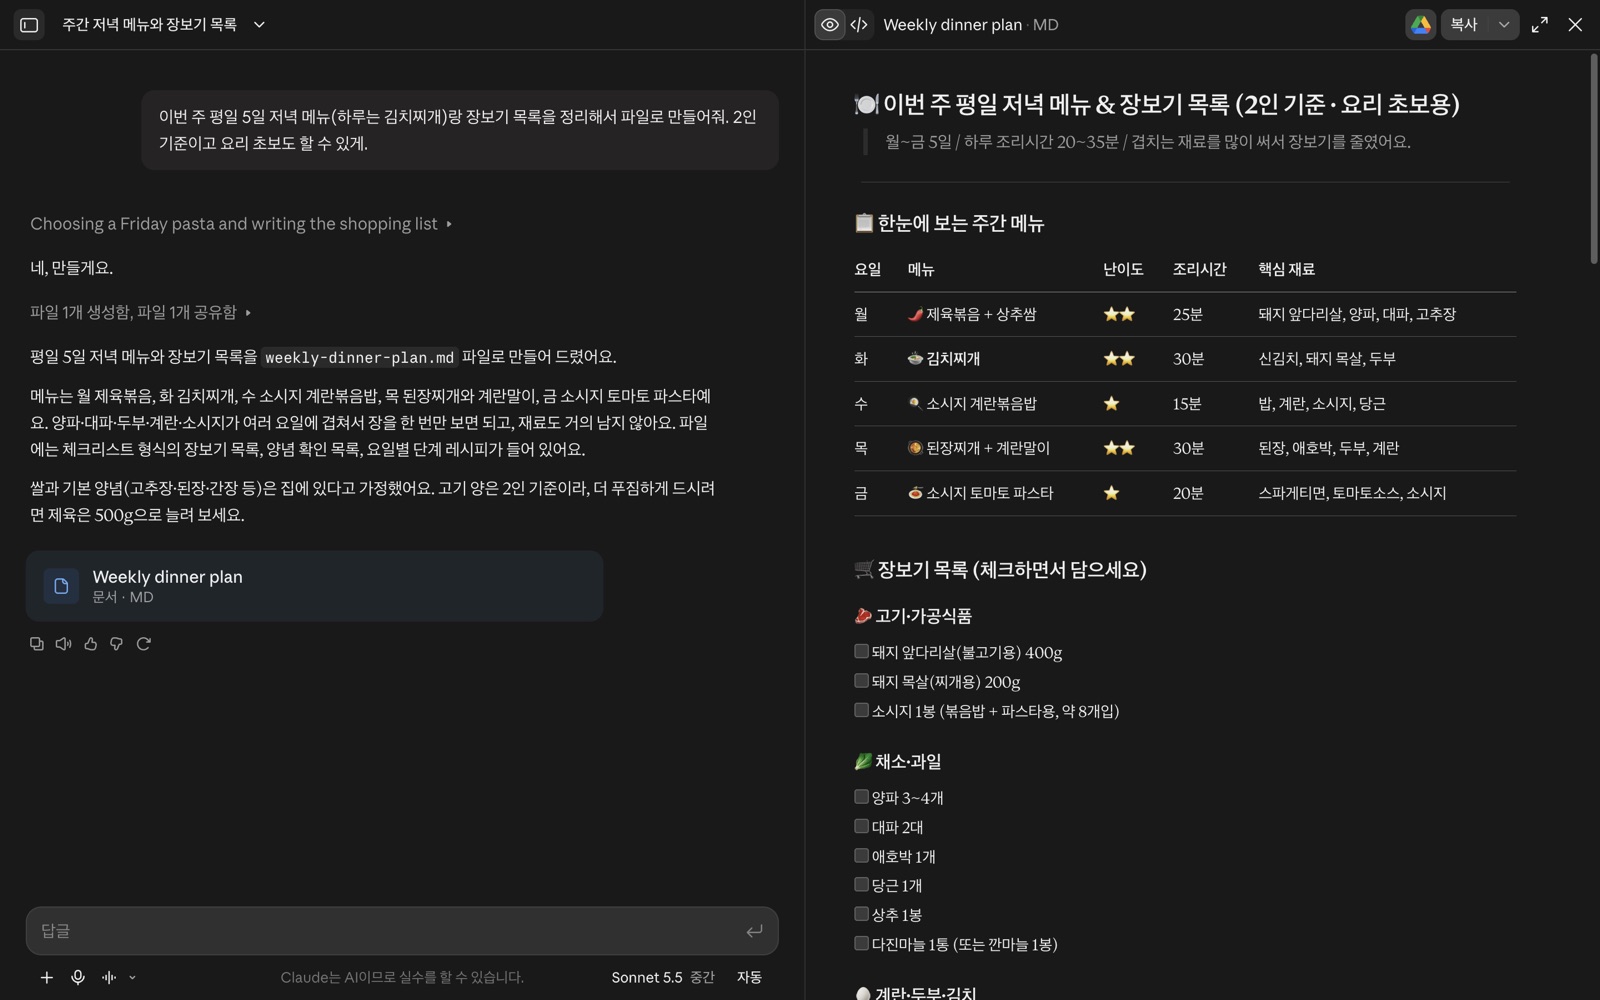Switch to the preview eye view
The width and height of the screenshot is (1600, 1000).
(x=830, y=25)
